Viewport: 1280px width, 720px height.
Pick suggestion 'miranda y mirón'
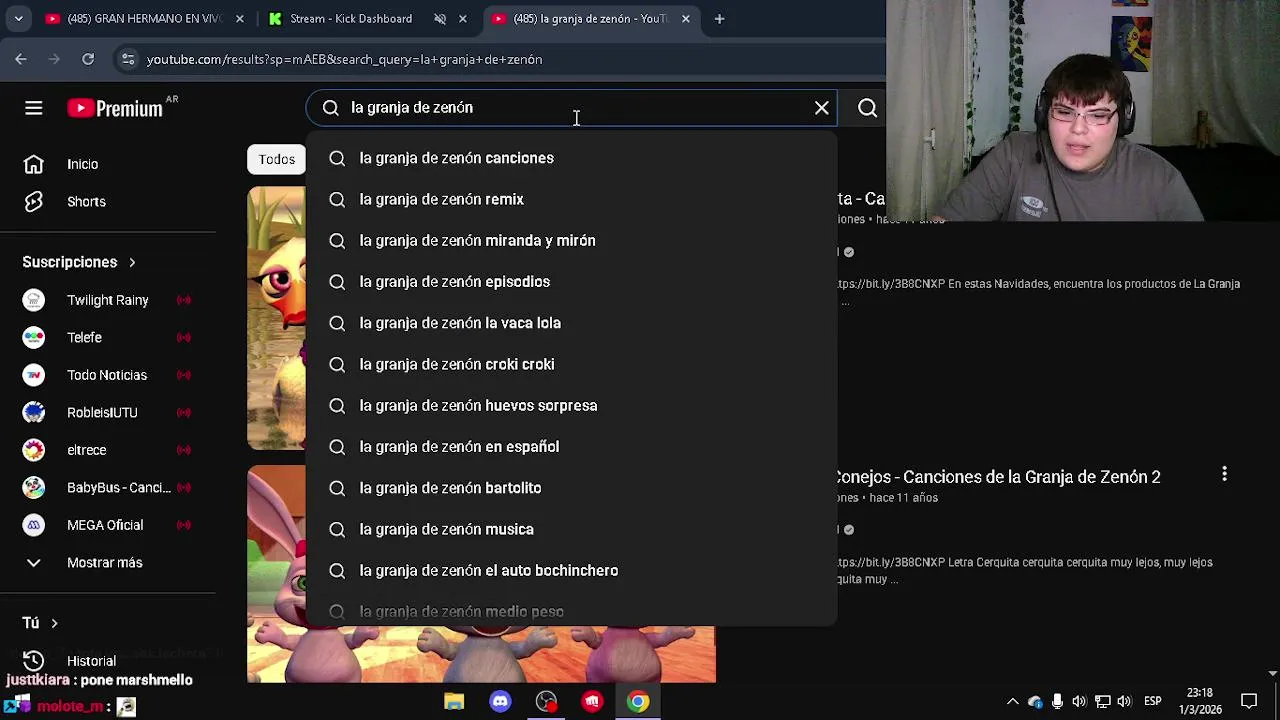coord(571,241)
